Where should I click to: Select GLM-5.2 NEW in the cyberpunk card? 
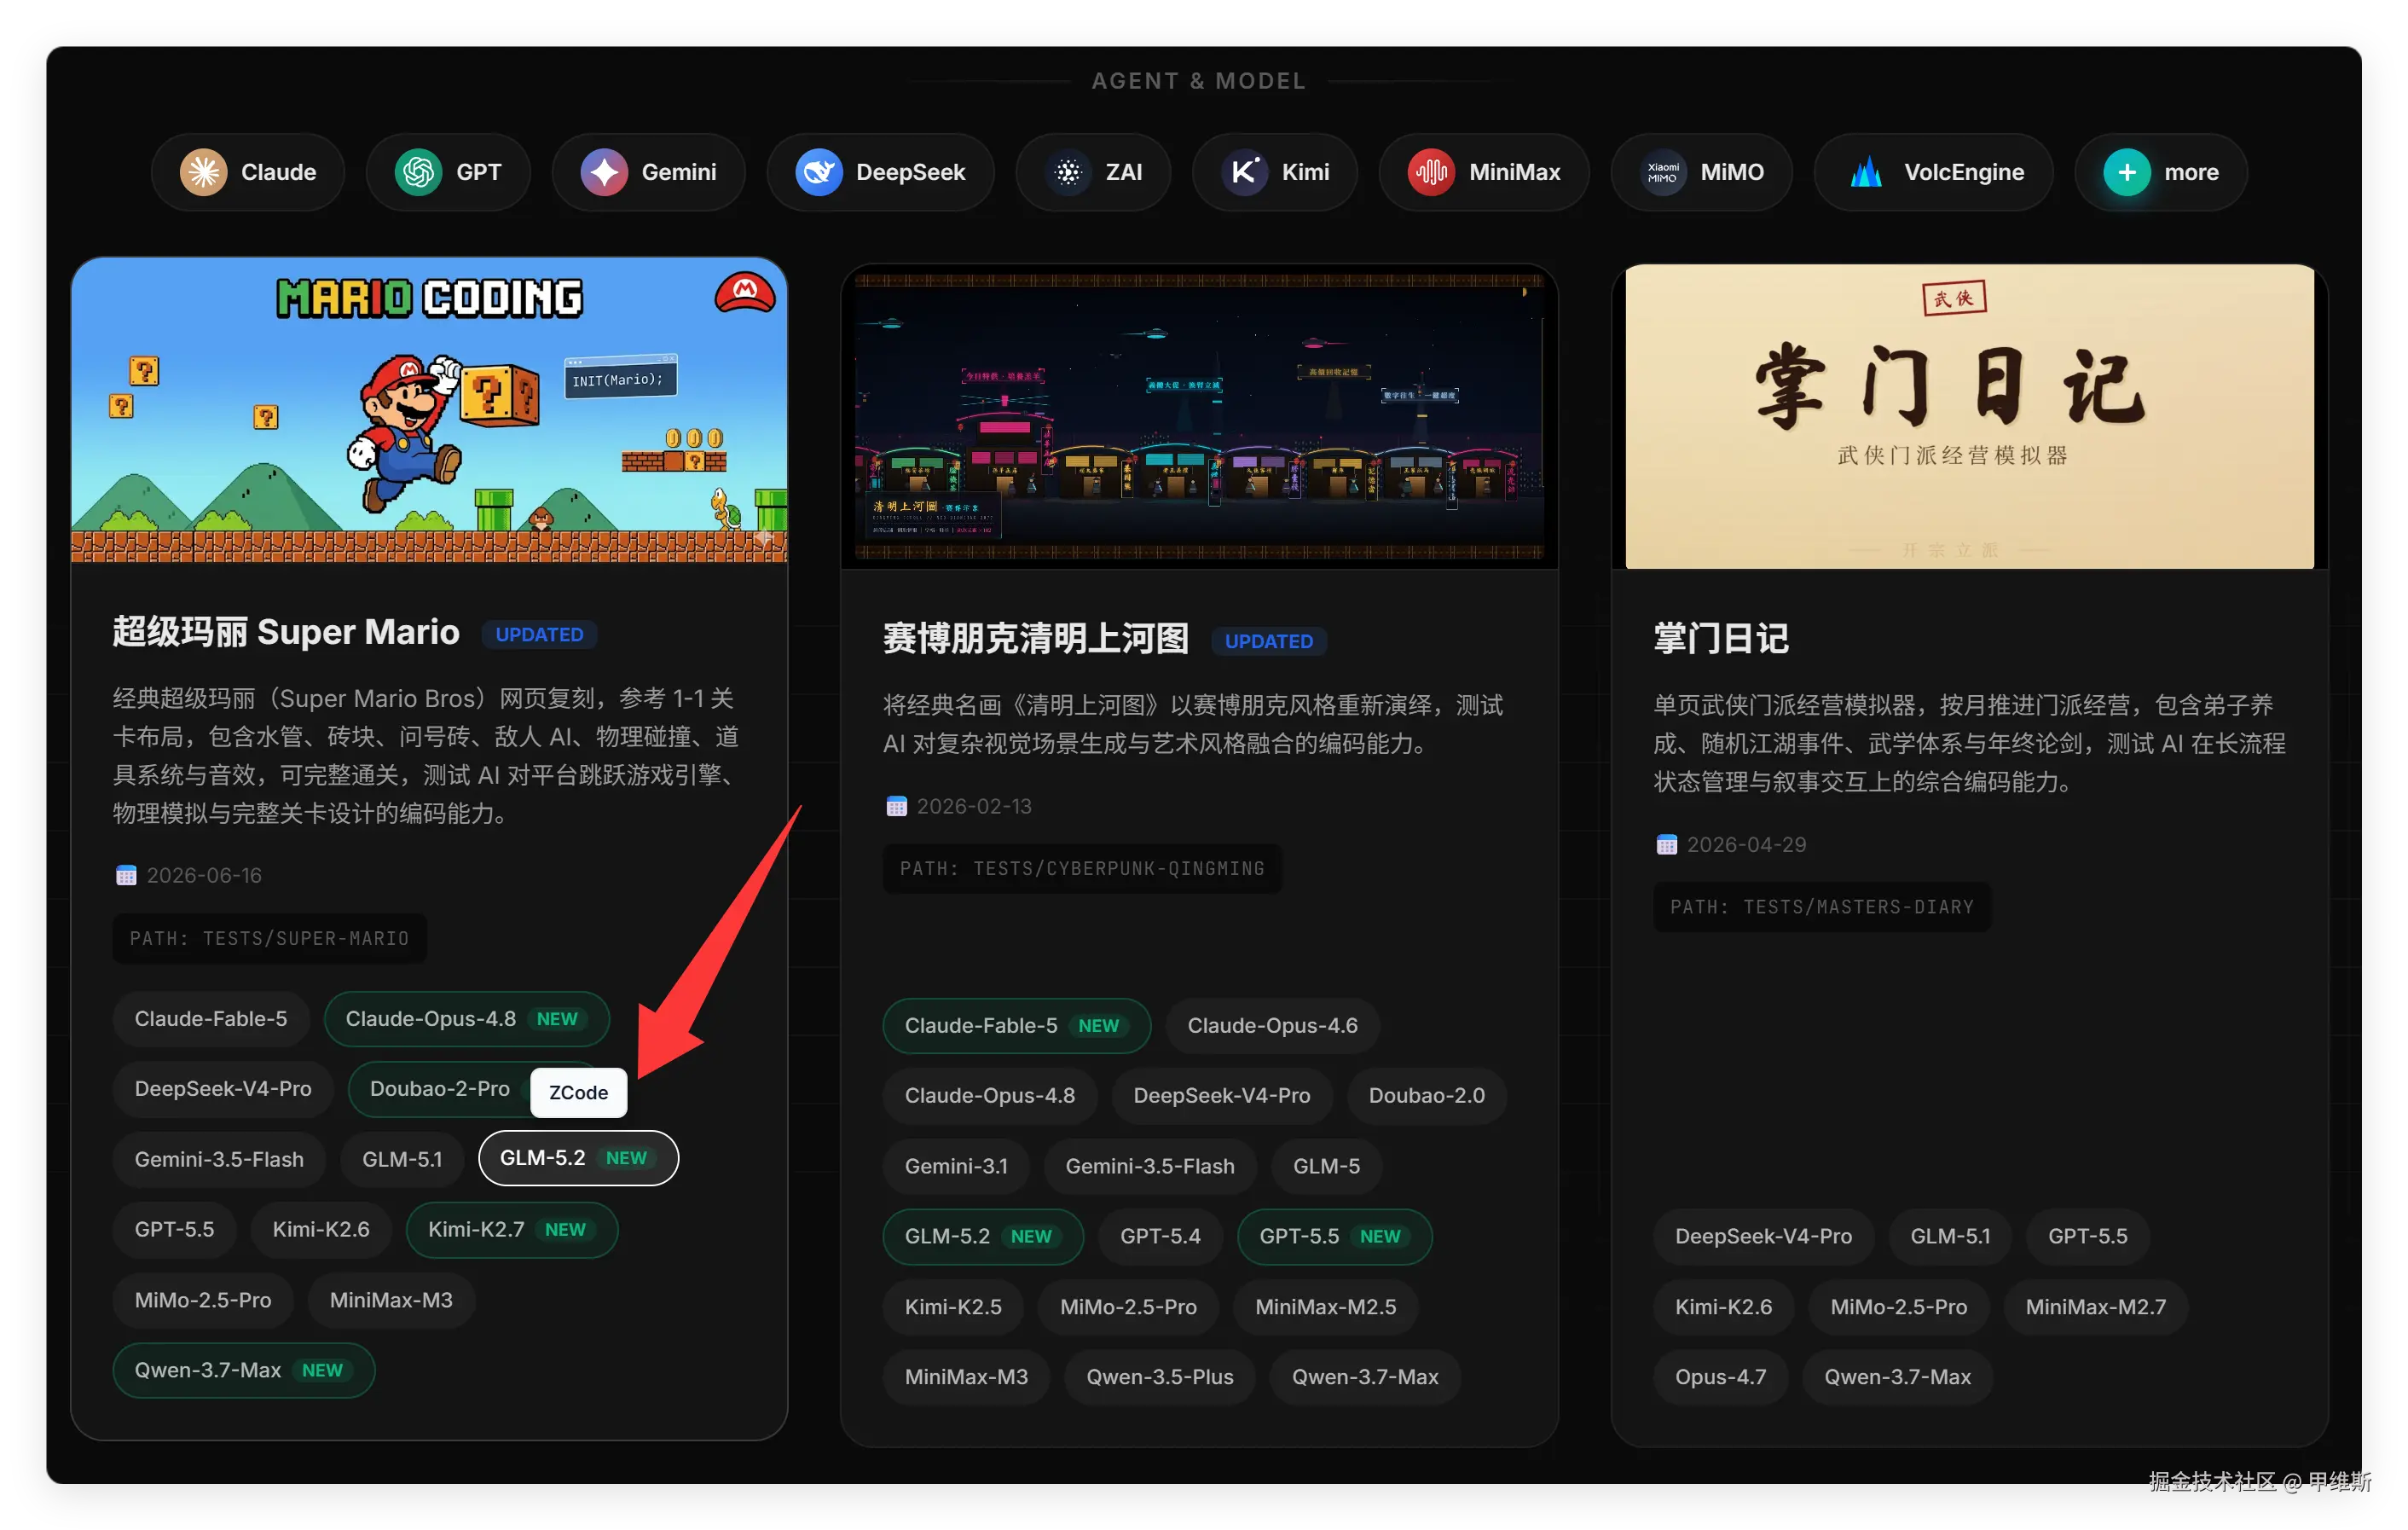pos(982,1237)
